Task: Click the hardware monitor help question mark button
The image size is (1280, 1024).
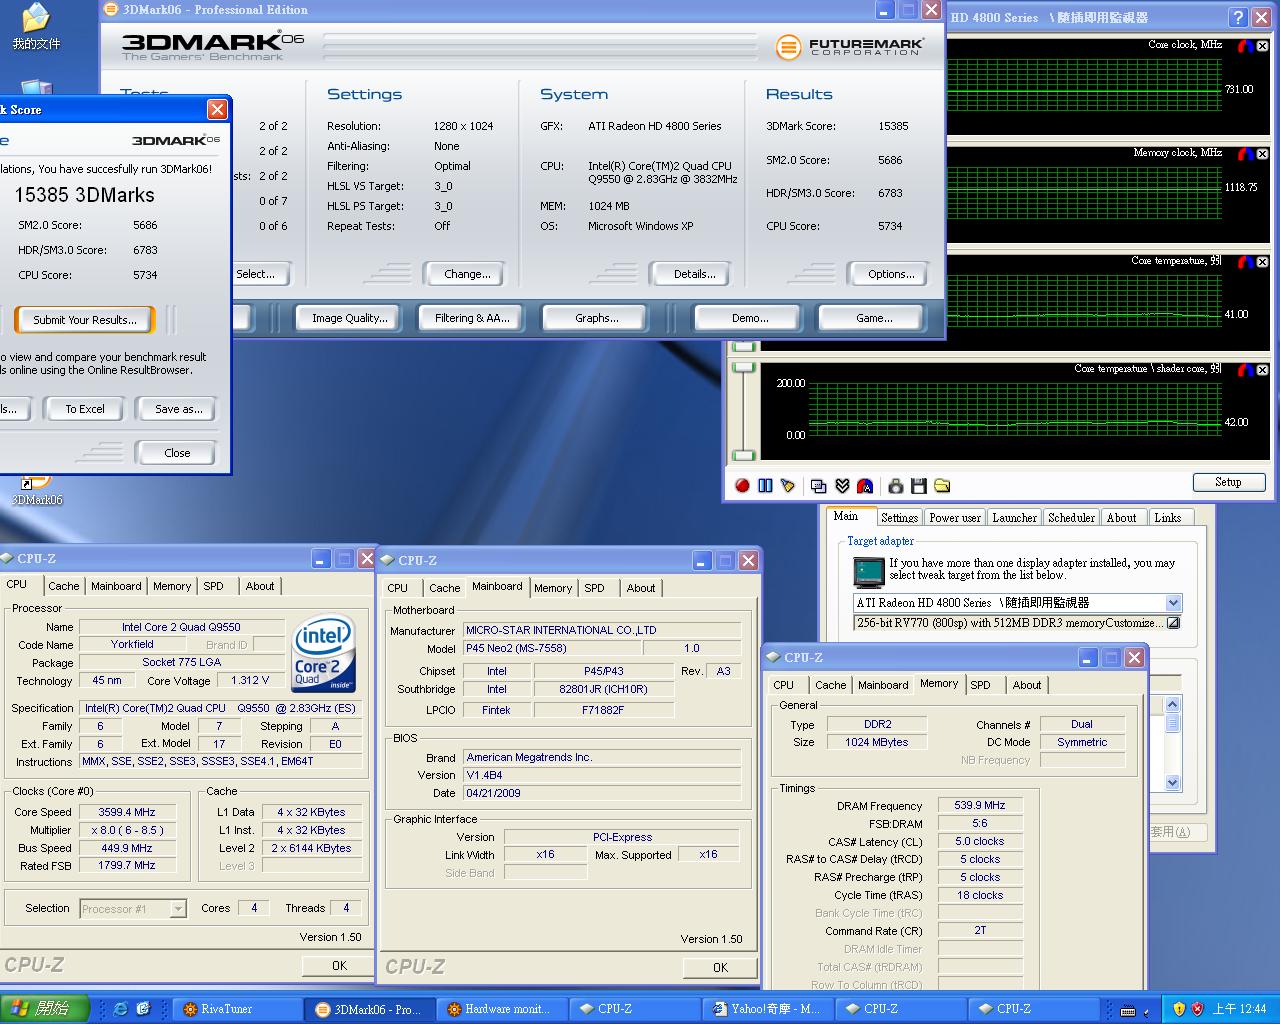Action: (x=1238, y=17)
